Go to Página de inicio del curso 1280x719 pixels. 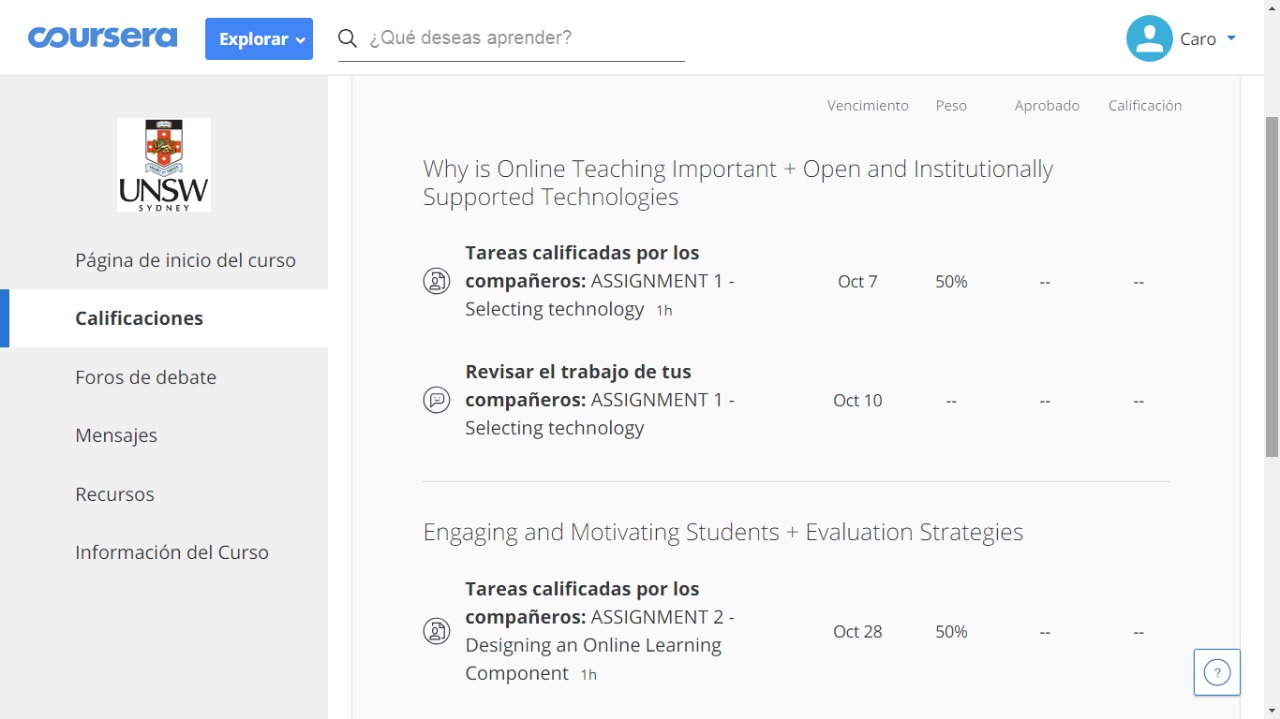click(x=185, y=259)
